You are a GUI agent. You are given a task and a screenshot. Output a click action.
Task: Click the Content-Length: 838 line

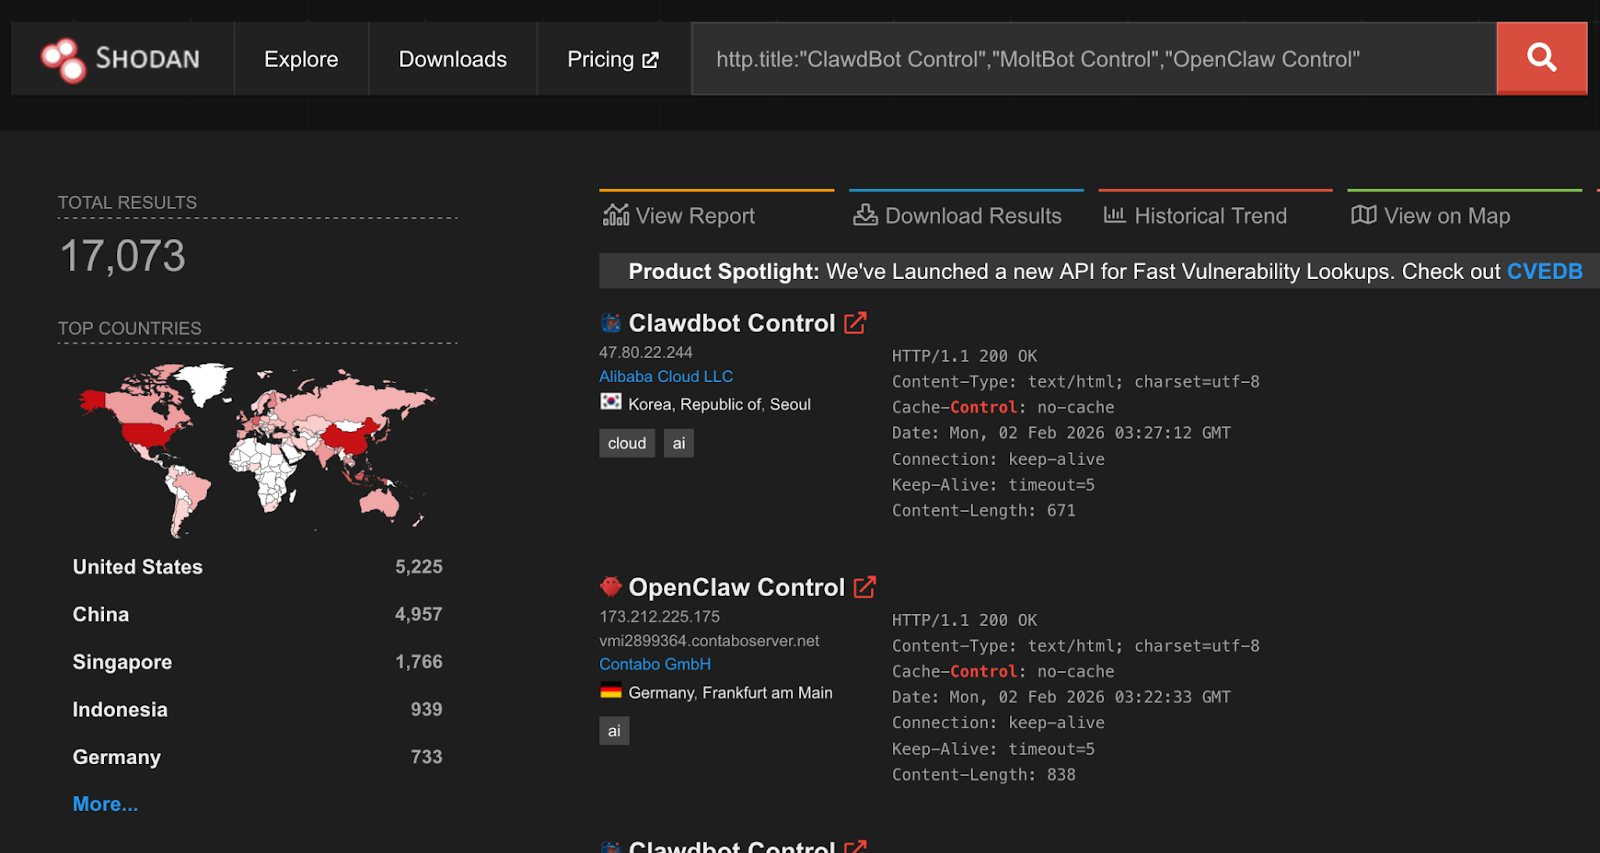coord(984,774)
